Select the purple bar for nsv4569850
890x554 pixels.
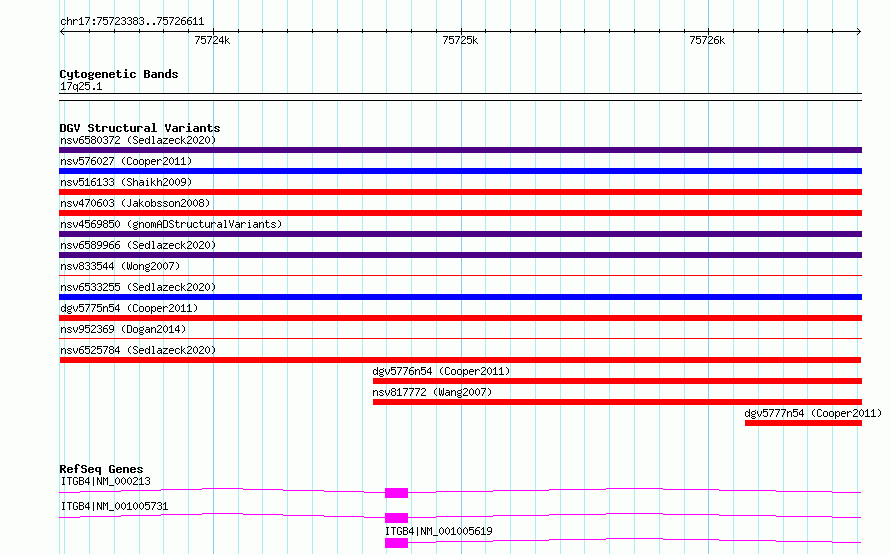460,234
